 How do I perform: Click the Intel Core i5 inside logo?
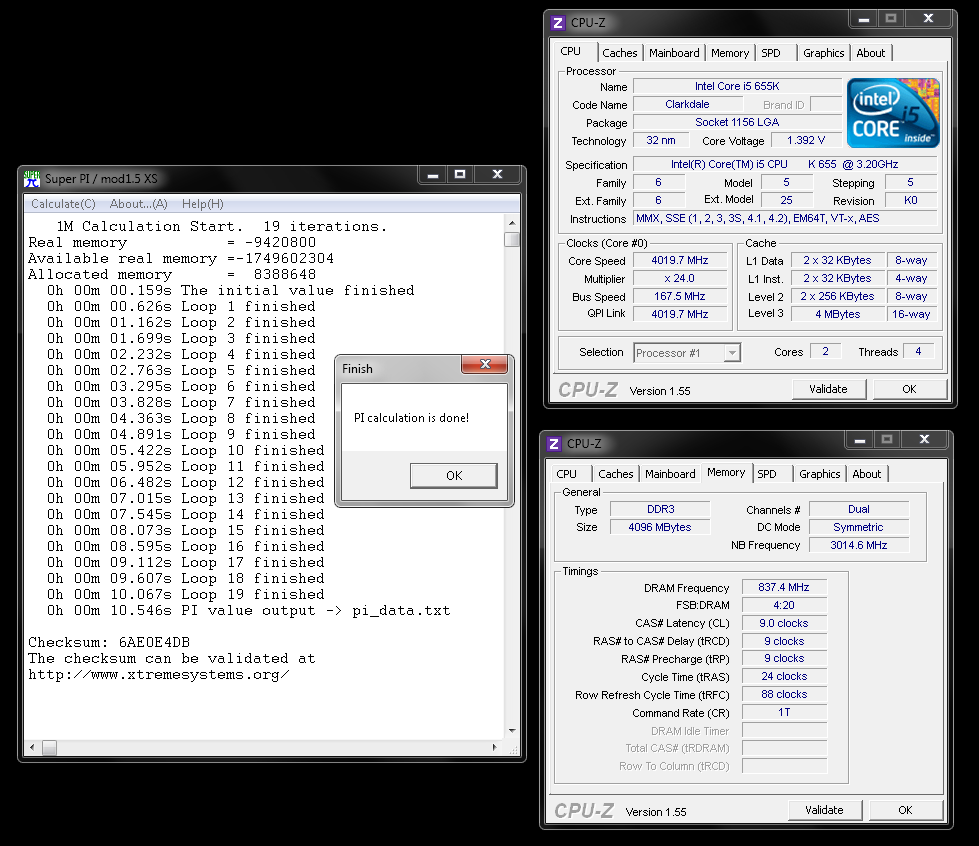[x=893, y=113]
